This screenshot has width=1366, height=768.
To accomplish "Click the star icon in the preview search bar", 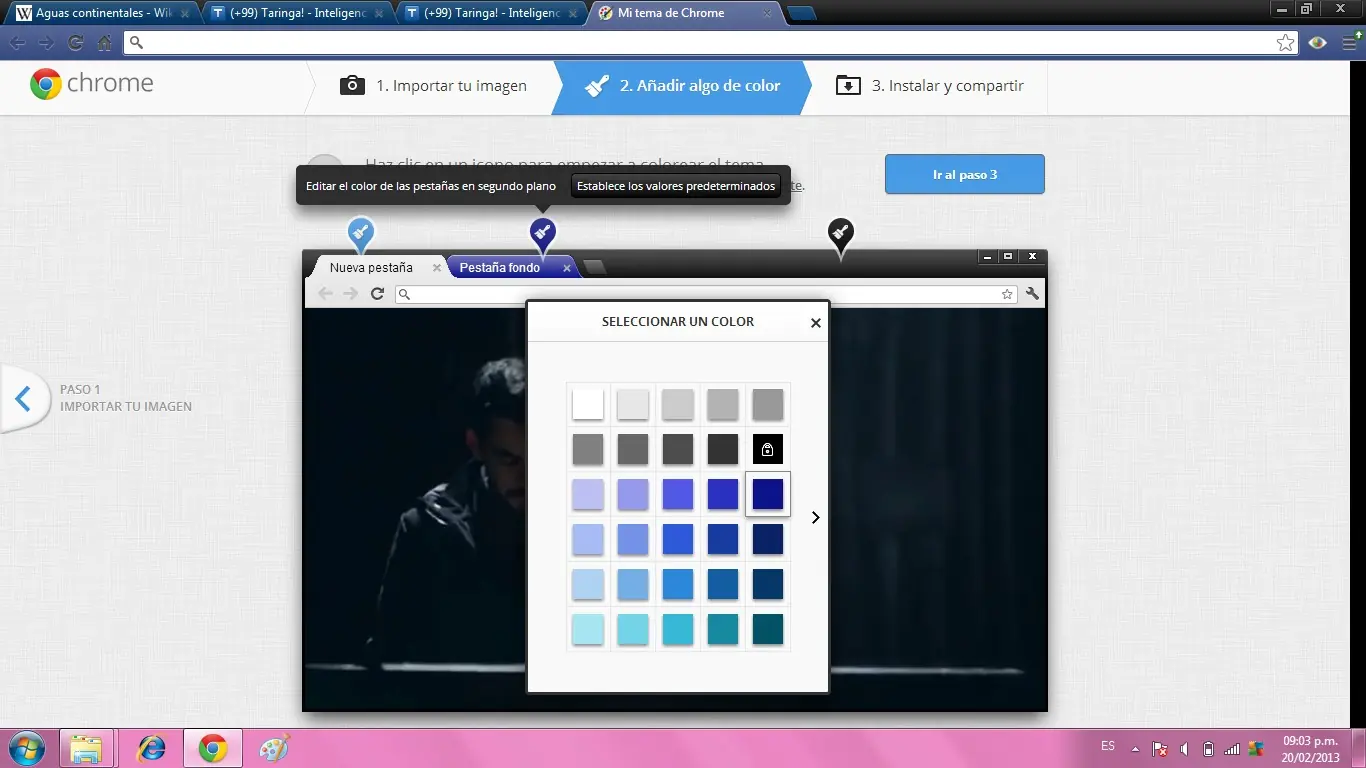I will 1007,294.
